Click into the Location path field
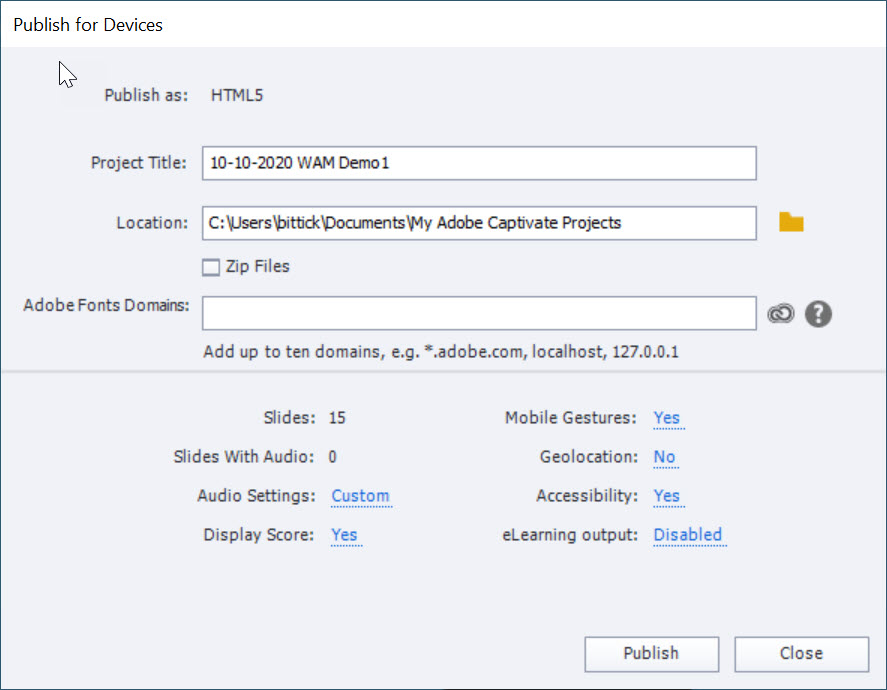The image size is (887, 690). click(x=478, y=223)
